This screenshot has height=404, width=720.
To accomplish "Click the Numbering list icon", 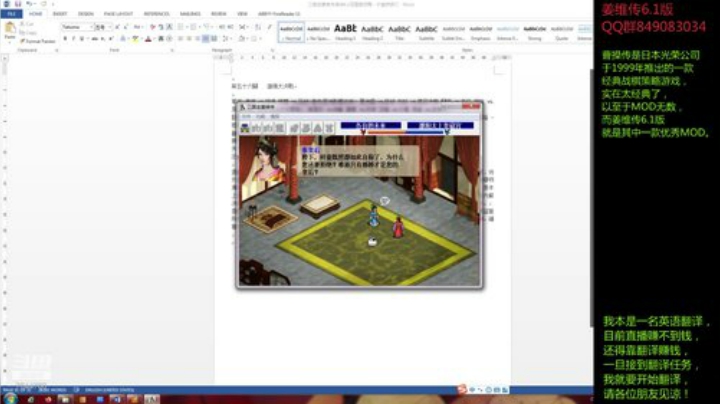I will coord(194,27).
